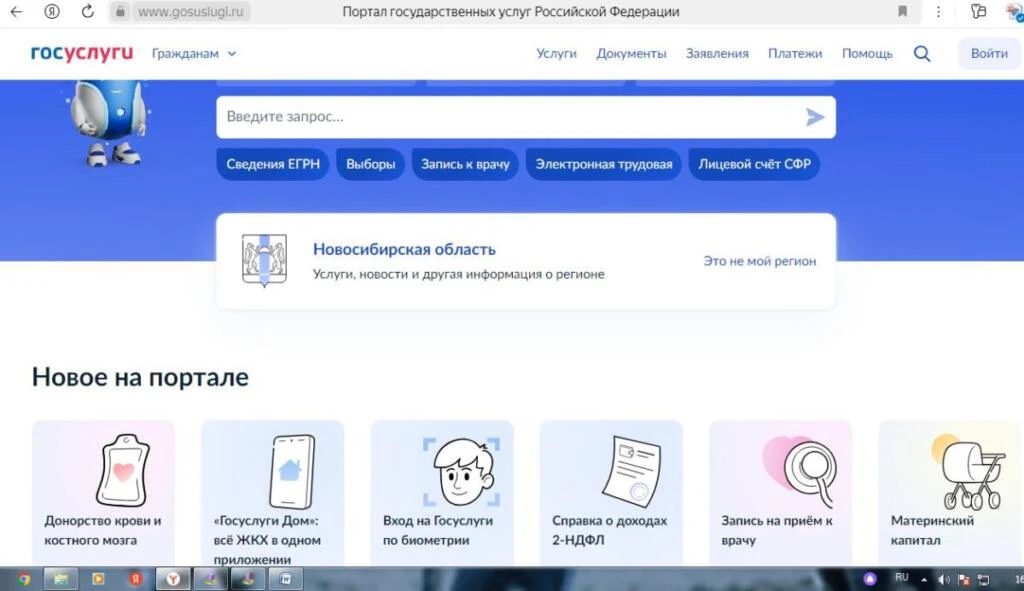This screenshot has height=591, width=1024.
Task: Open the Вход на Госуслуги по биометрии card
Action: (x=442, y=493)
